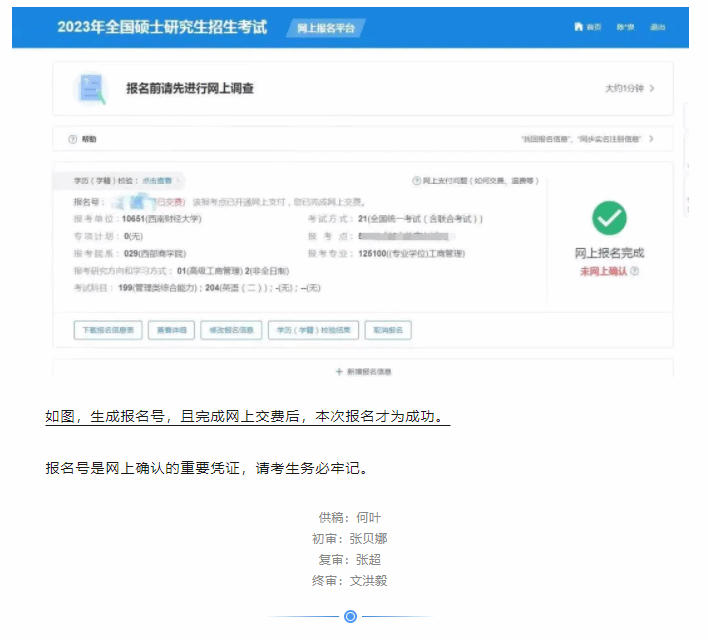708x640 pixels.
Task: Click the 修改报名信息 button
Action: pos(231,330)
